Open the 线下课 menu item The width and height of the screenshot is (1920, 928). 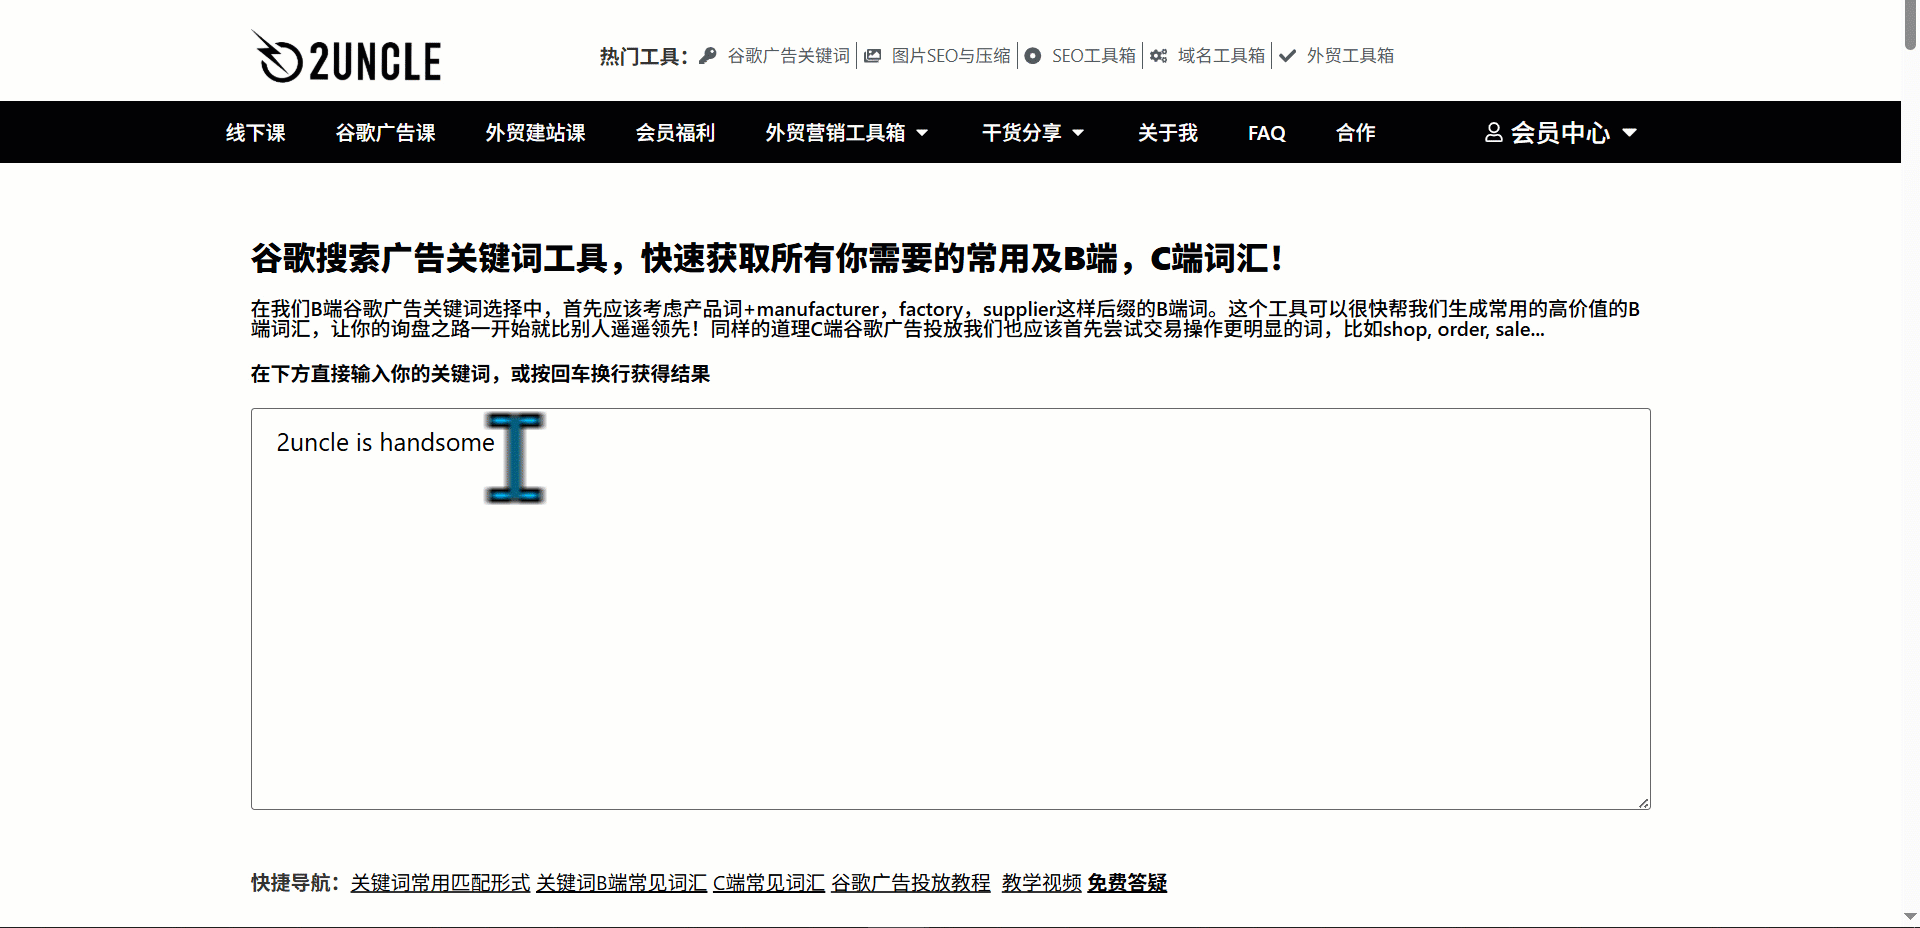point(255,133)
